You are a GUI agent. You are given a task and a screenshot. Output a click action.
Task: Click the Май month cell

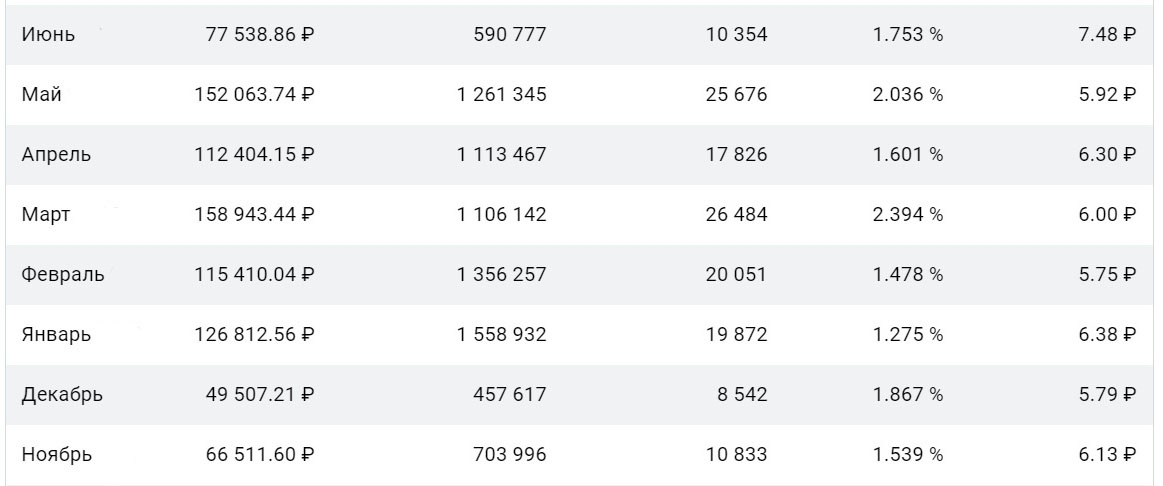[42, 94]
